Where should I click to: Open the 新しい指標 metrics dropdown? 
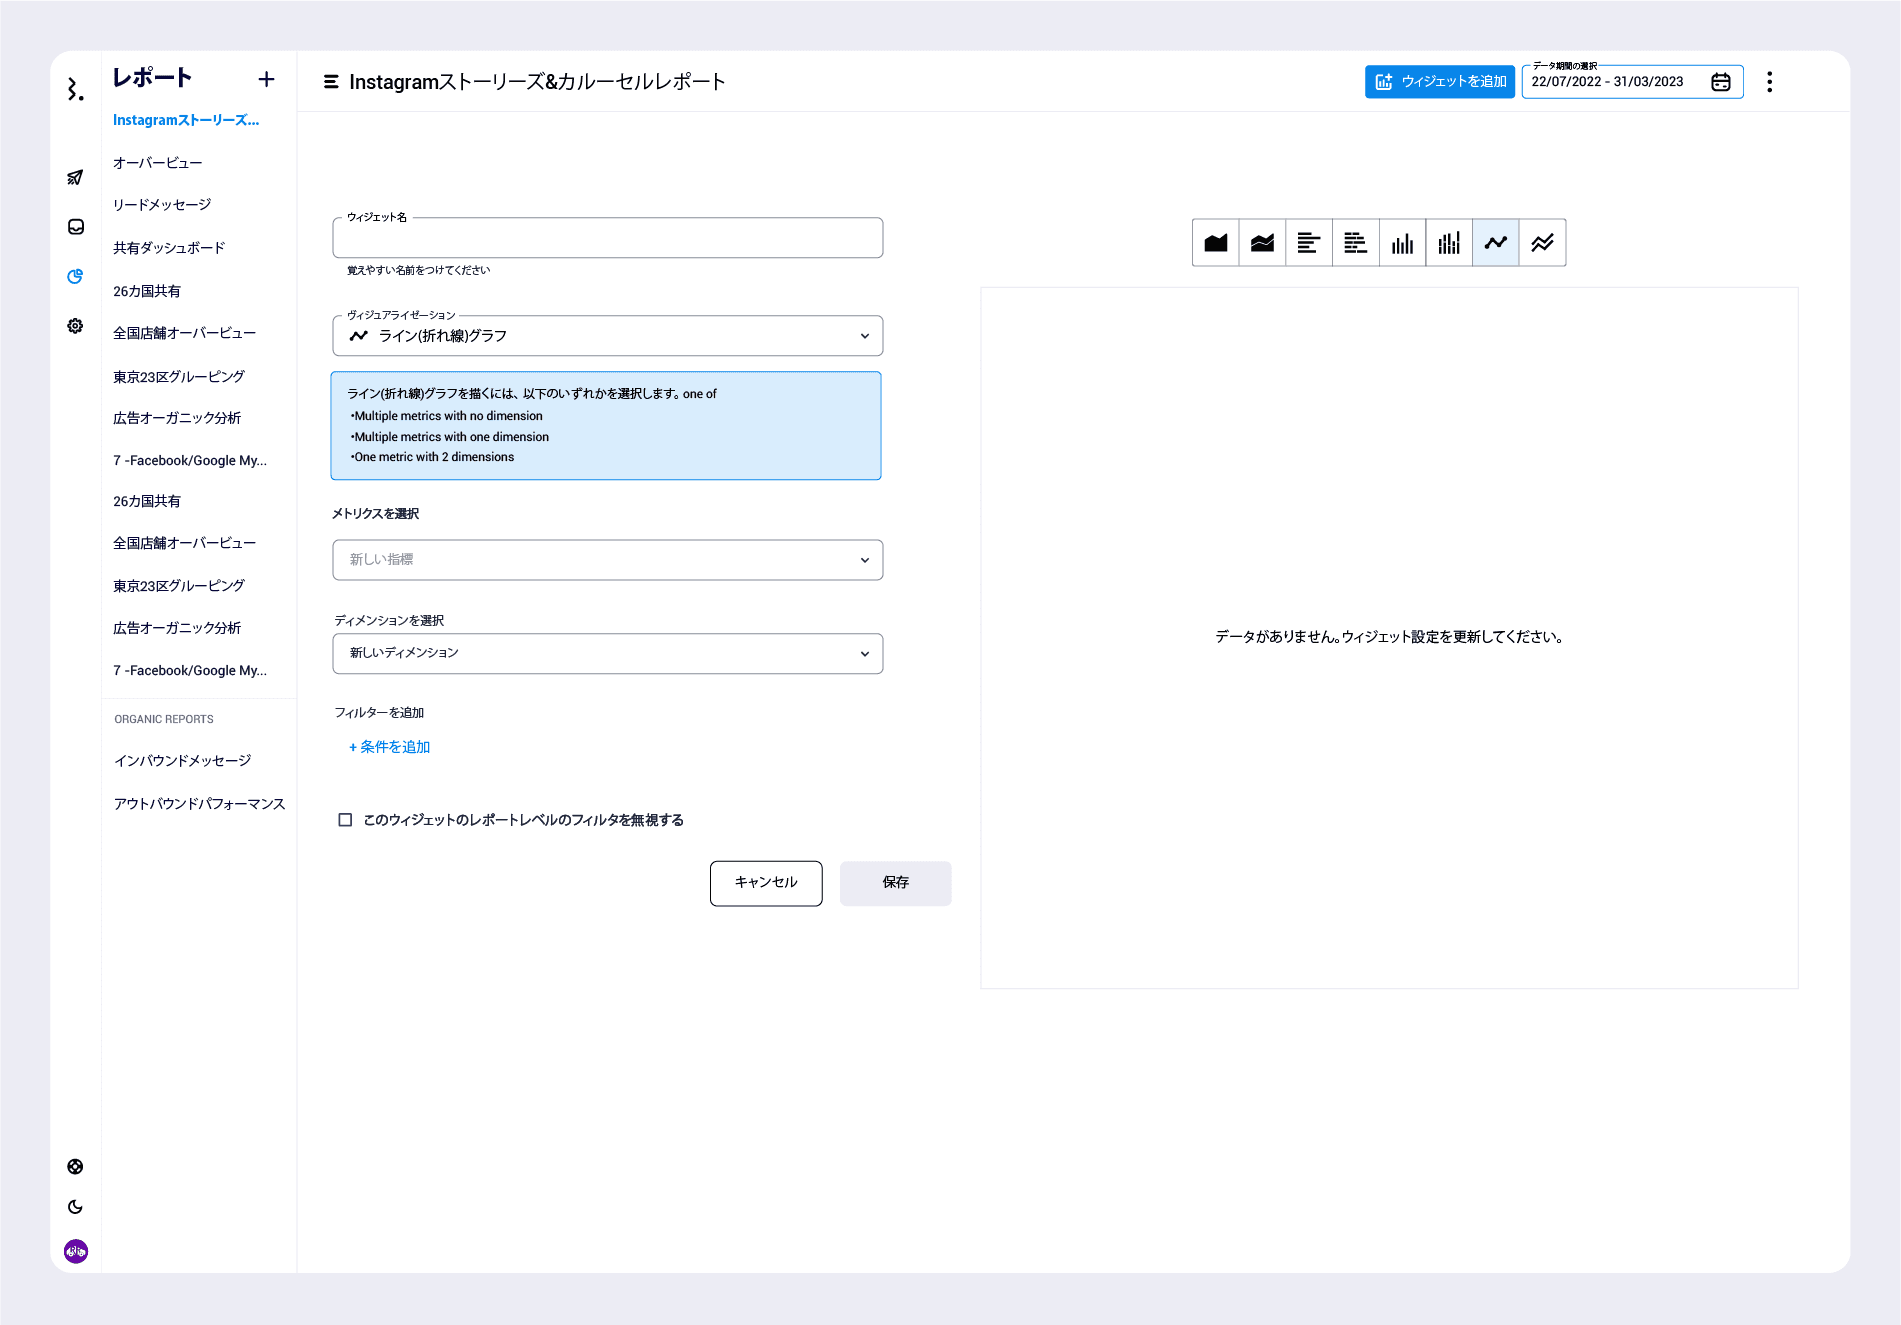pyautogui.click(x=607, y=560)
